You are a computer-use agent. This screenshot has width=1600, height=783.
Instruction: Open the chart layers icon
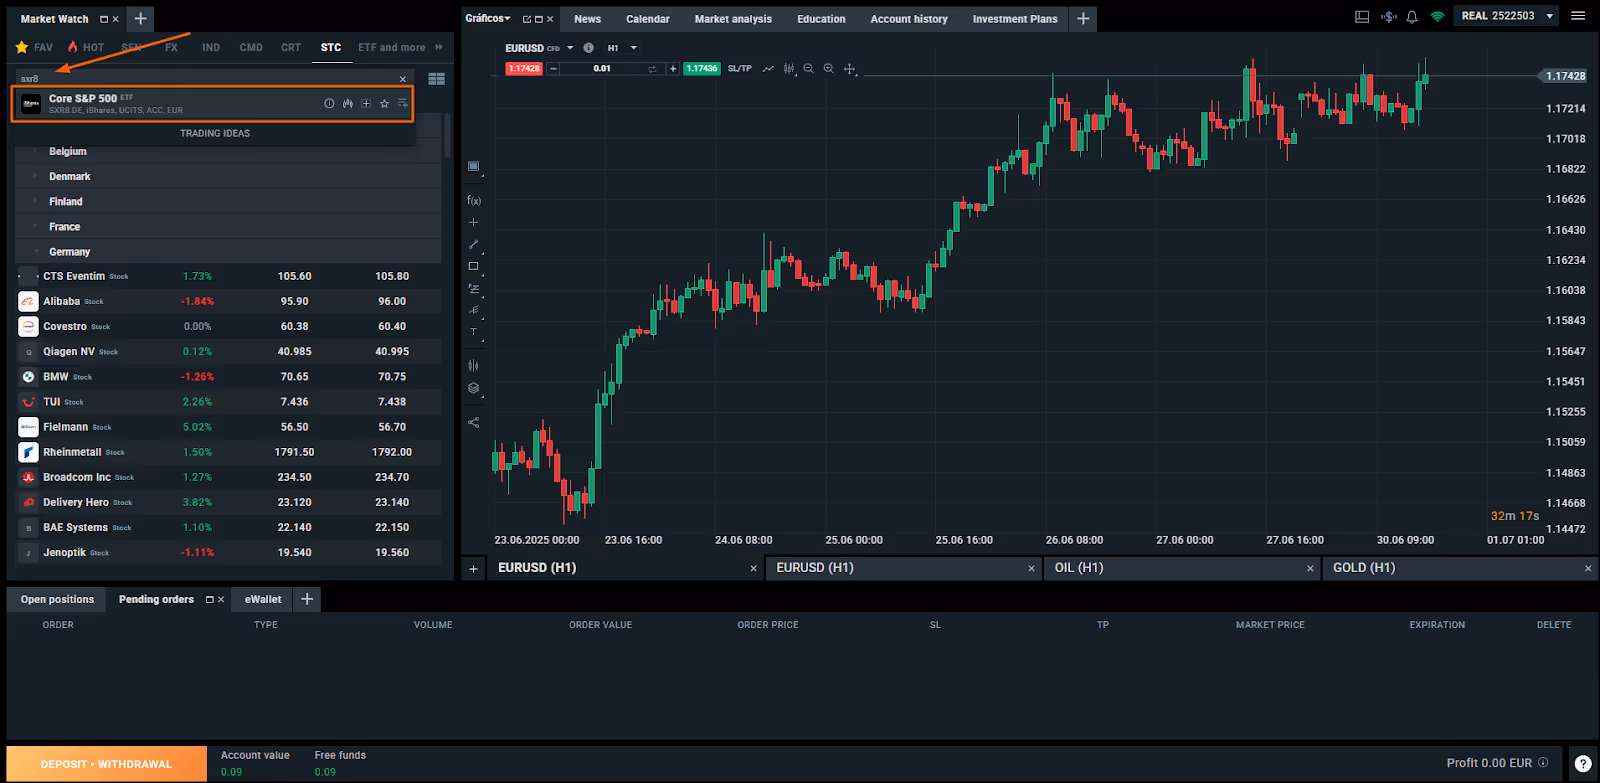pos(474,389)
